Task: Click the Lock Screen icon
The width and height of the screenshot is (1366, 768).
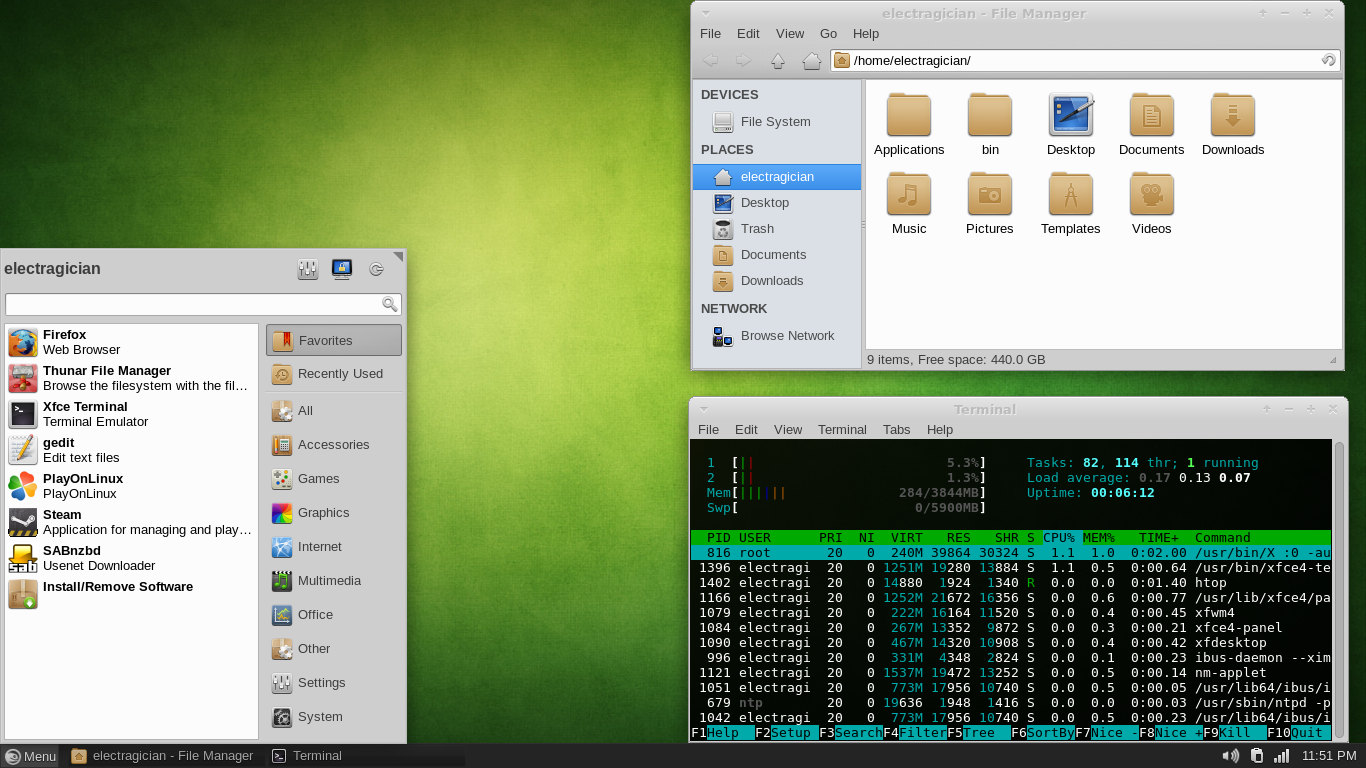Action: pos(342,268)
